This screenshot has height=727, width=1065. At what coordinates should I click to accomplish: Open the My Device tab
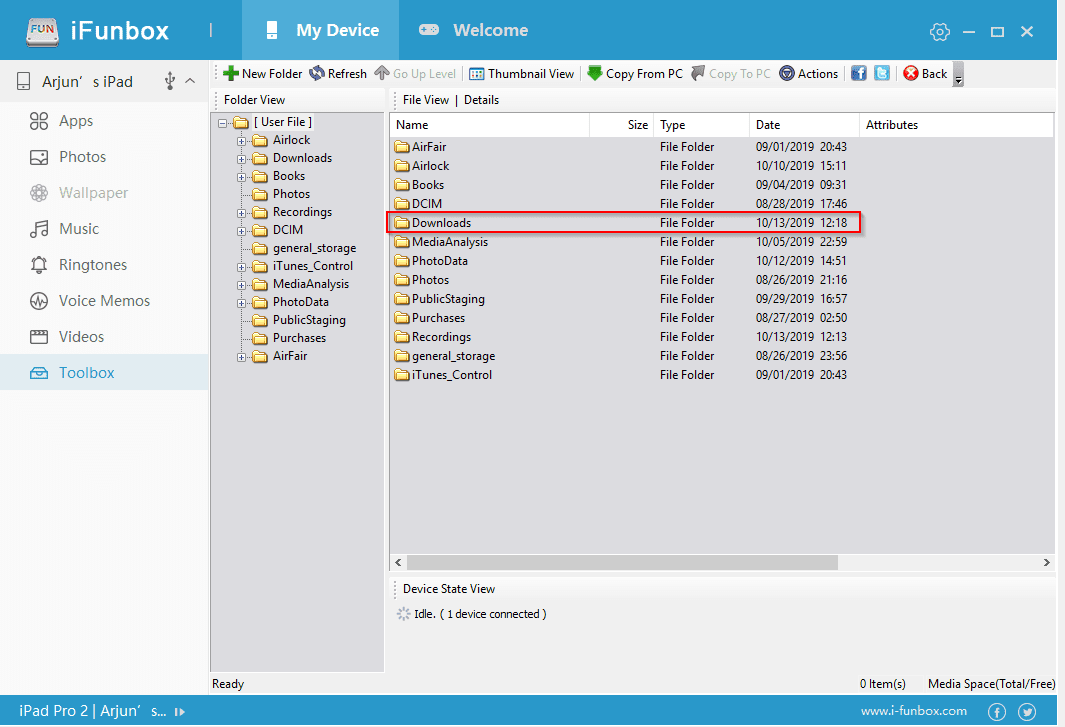[x=321, y=30]
